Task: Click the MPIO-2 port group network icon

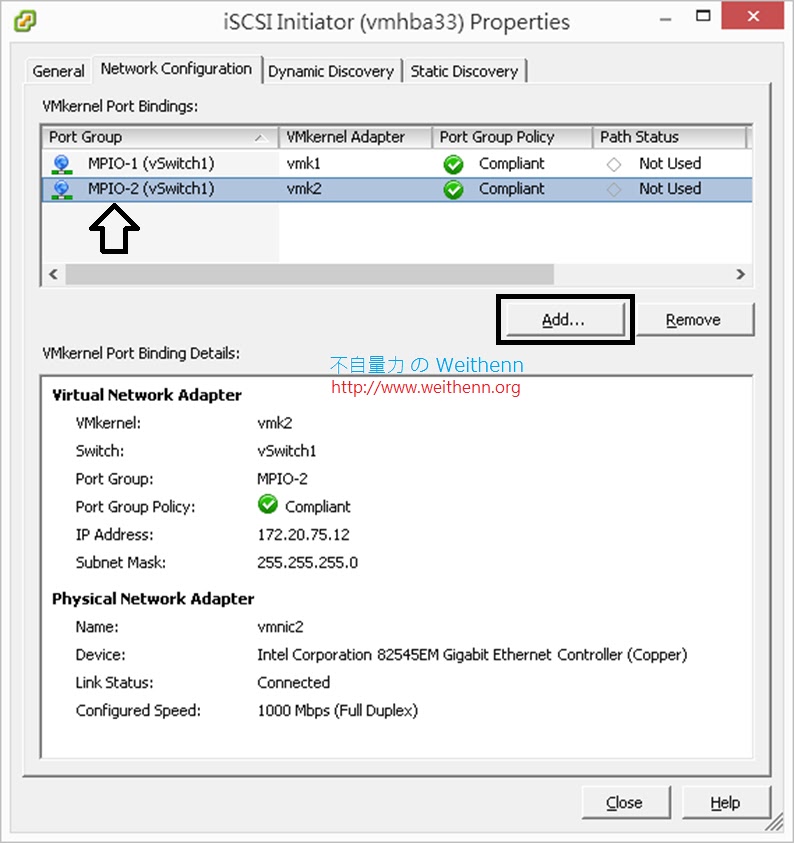Action: point(62,189)
